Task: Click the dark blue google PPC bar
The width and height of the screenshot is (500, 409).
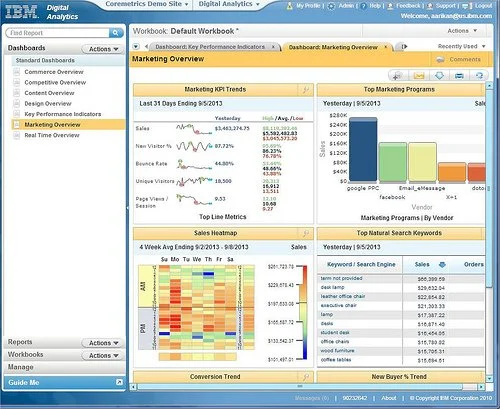Action: (363, 149)
